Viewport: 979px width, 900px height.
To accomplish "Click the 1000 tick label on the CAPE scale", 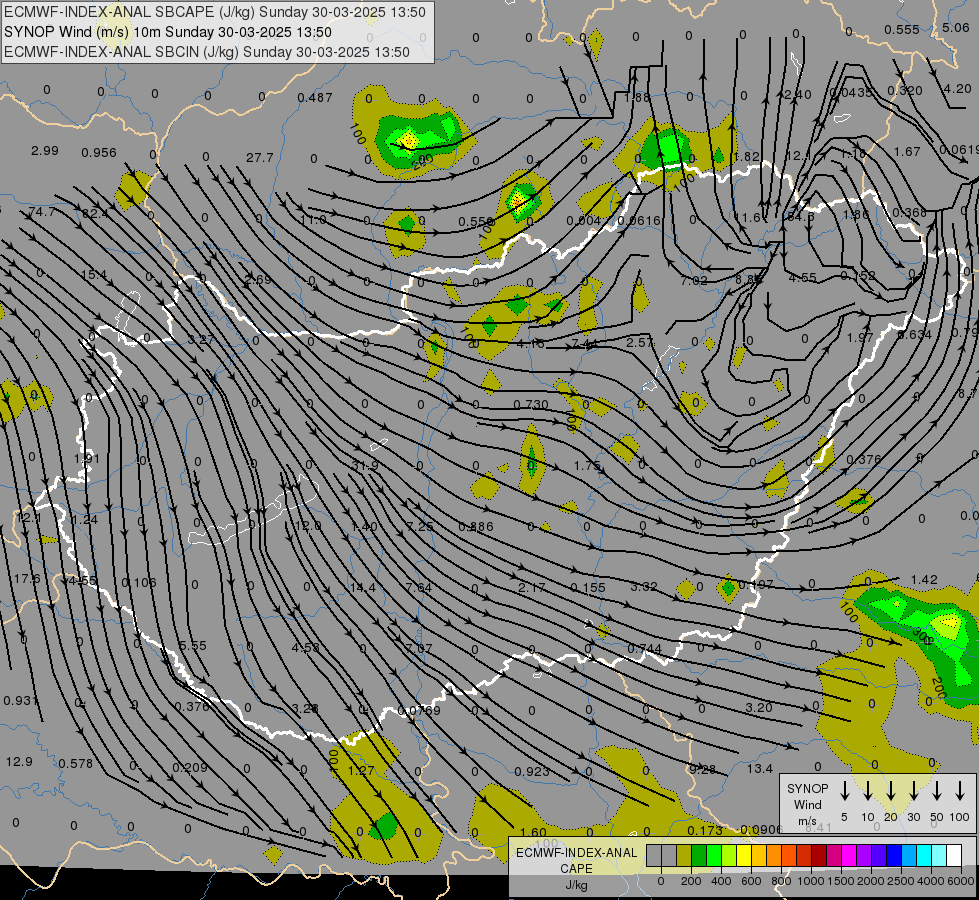I will click(x=810, y=881).
